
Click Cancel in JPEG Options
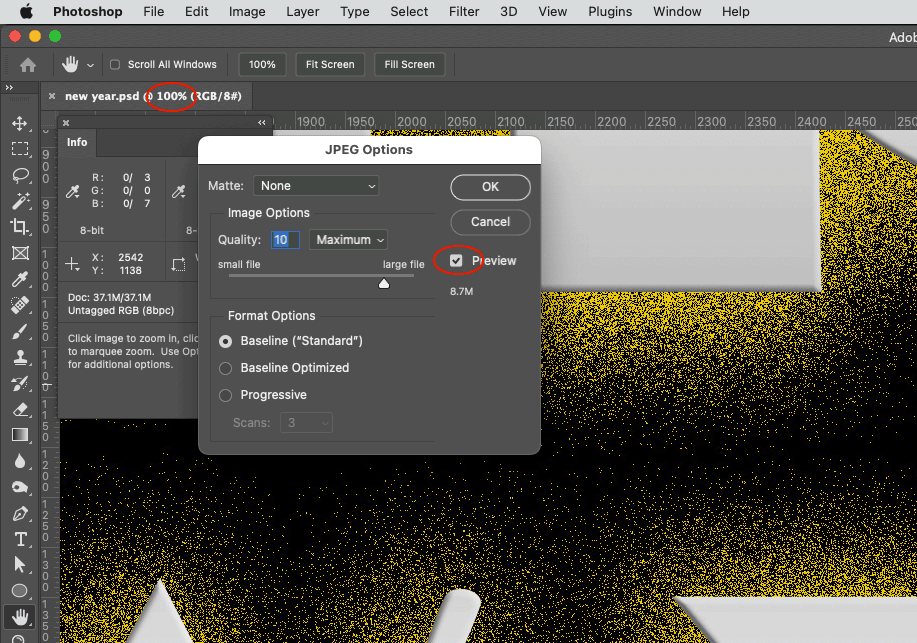tap(490, 222)
